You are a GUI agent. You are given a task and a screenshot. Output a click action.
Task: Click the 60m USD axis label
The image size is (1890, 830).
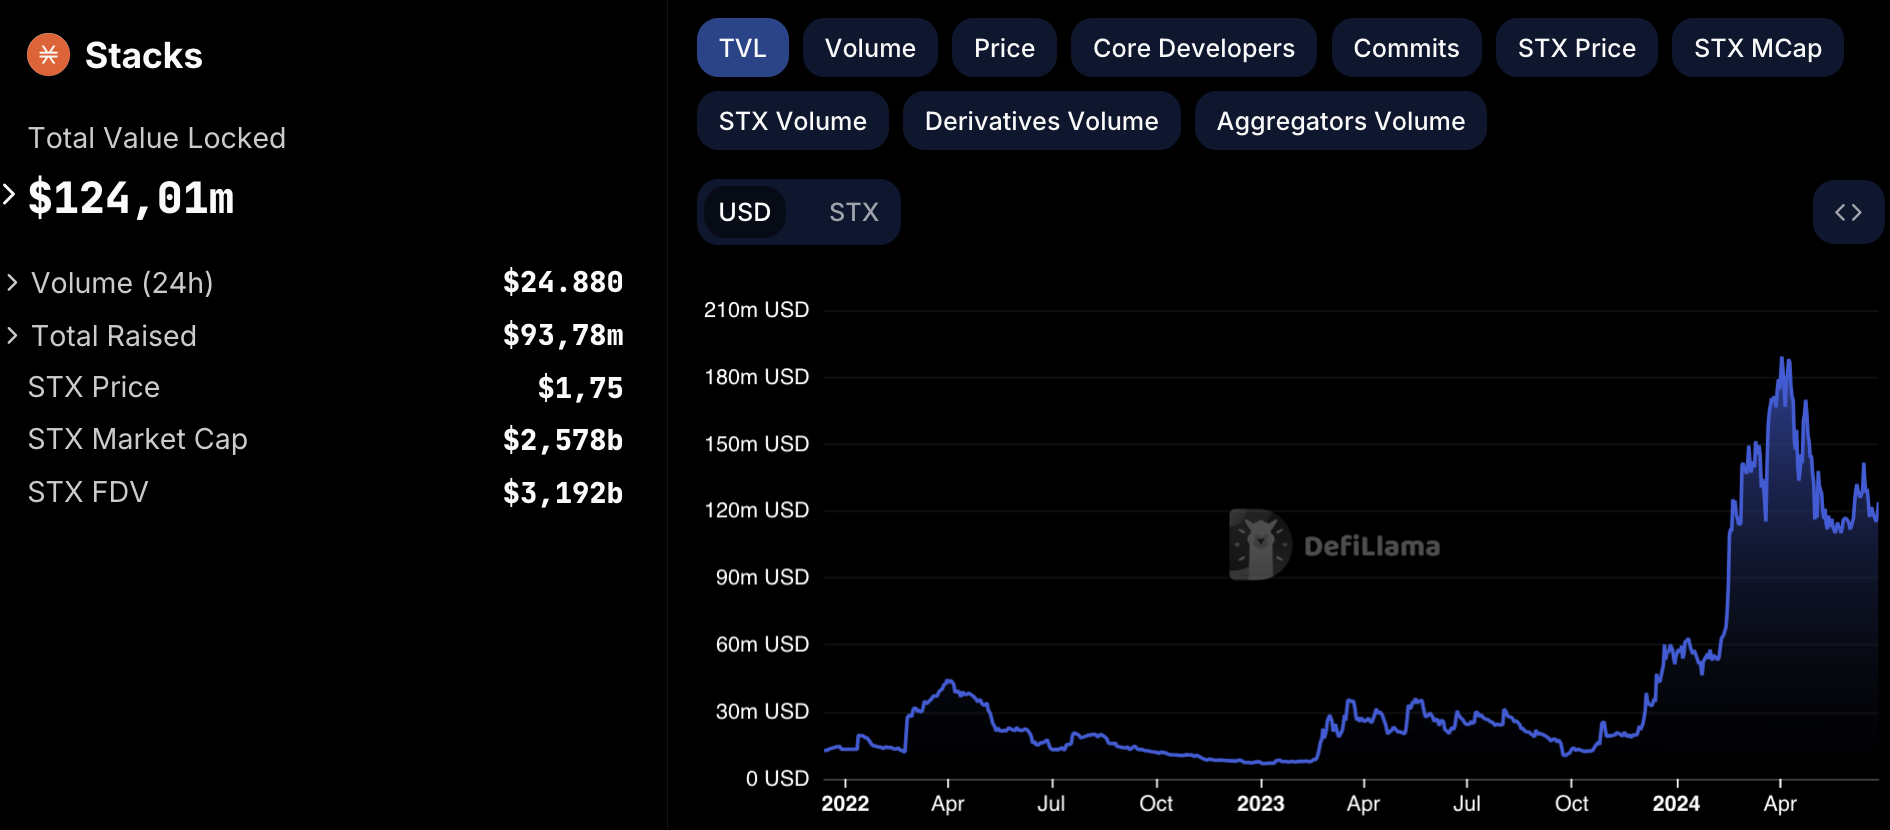pyautogui.click(x=762, y=644)
